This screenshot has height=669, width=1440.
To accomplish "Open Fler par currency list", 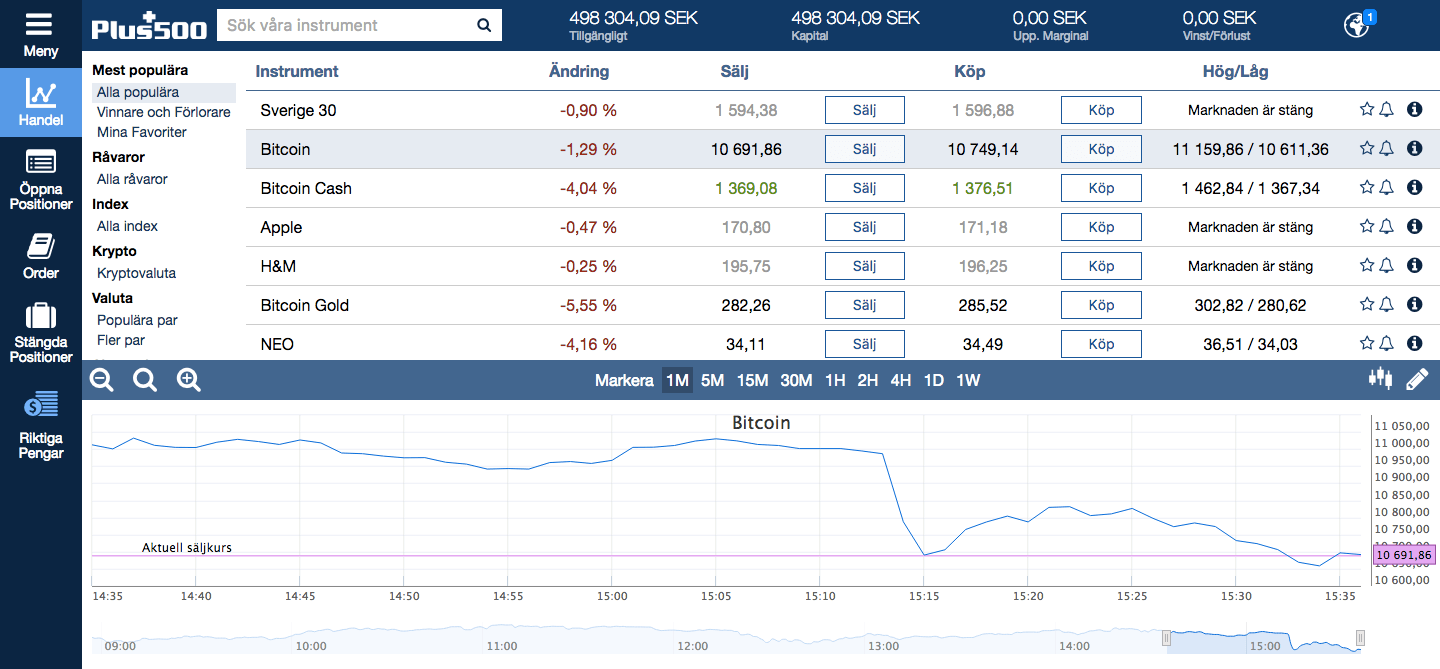I will point(121,340).
